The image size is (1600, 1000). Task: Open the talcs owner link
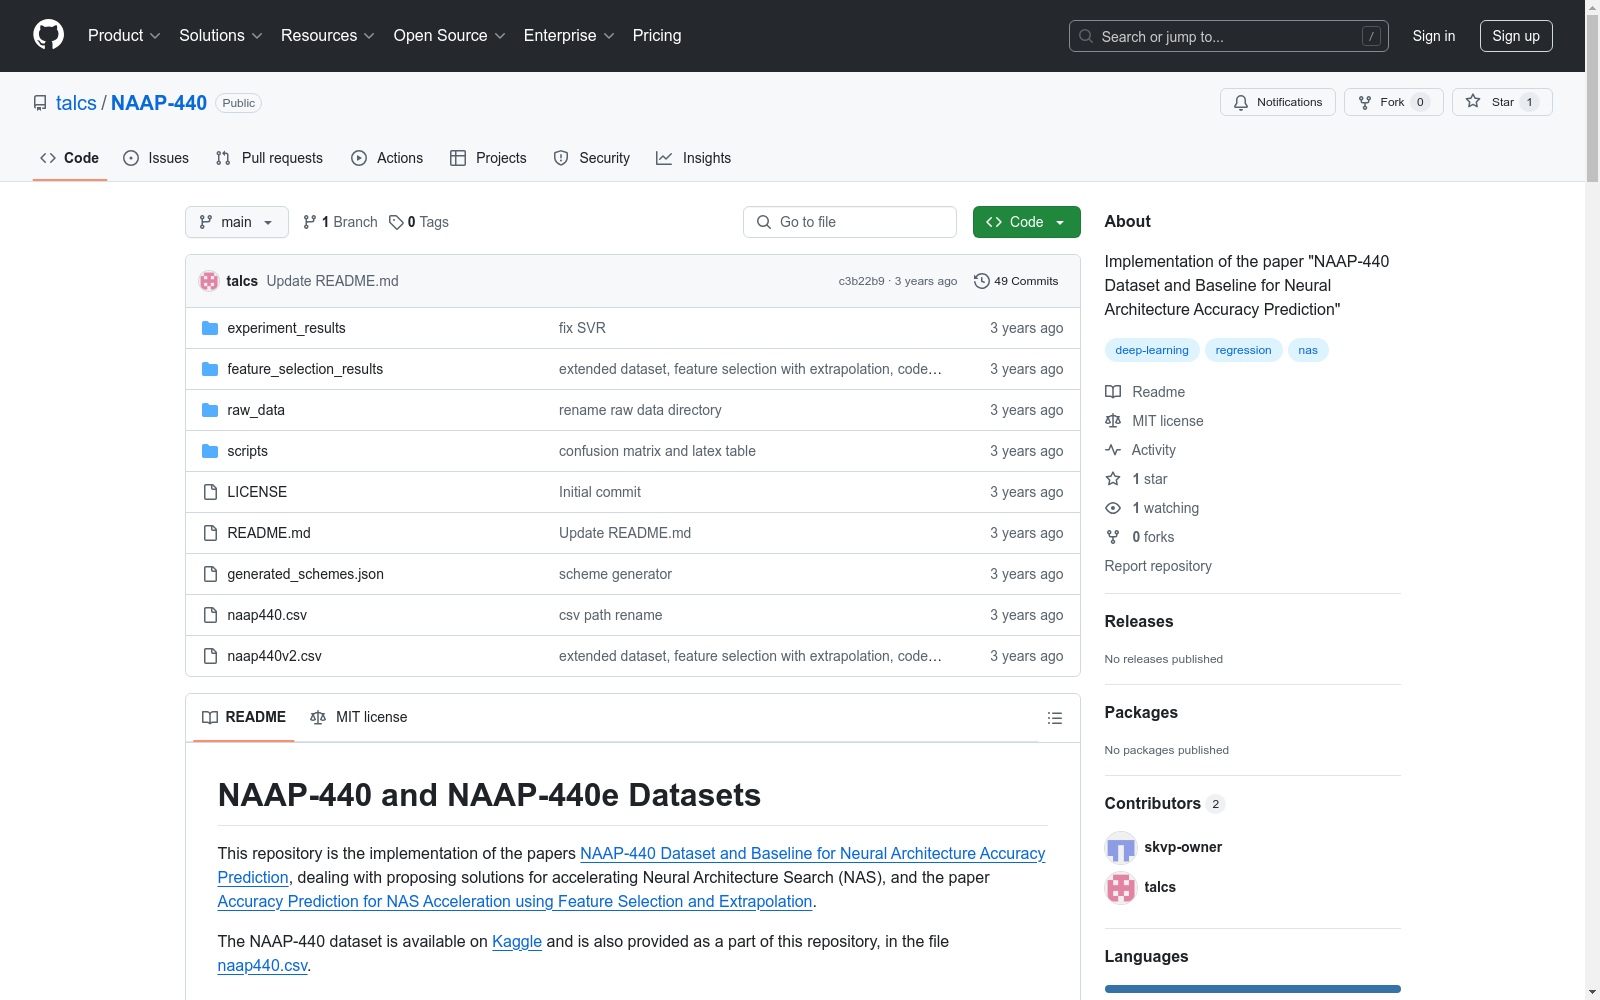pyautogui.click(x=76, y=103)
